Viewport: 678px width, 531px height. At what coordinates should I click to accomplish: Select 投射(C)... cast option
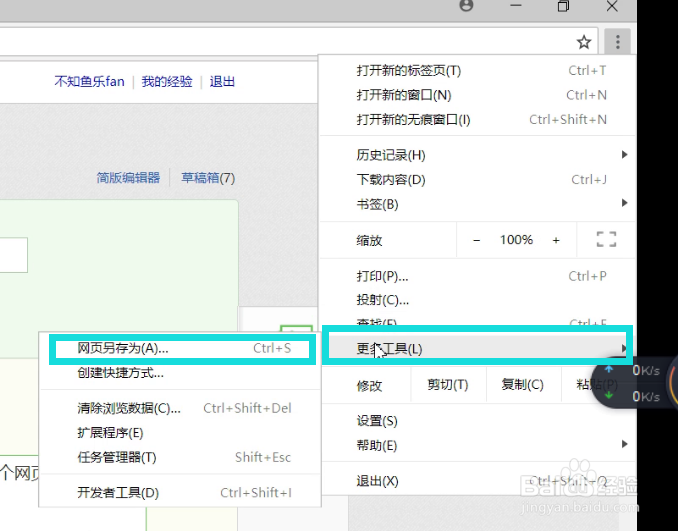click(x=477, y=300)
